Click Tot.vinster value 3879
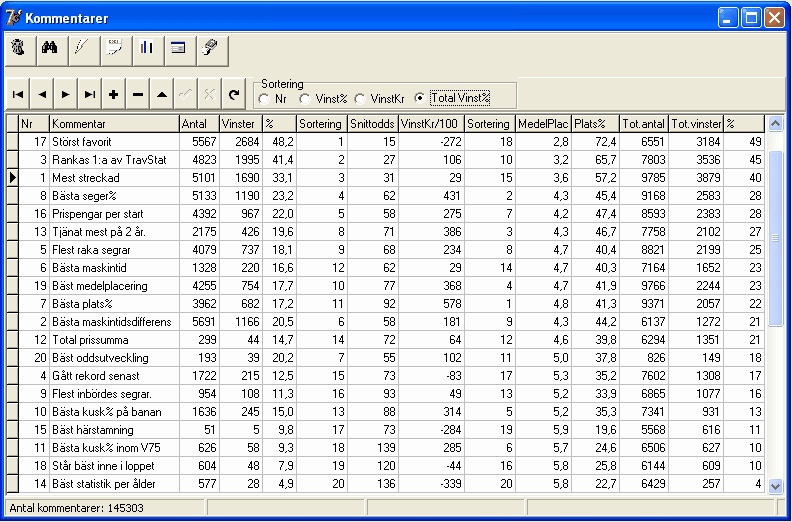This screenshot has height=522, width=792. (x=696, y=178)
